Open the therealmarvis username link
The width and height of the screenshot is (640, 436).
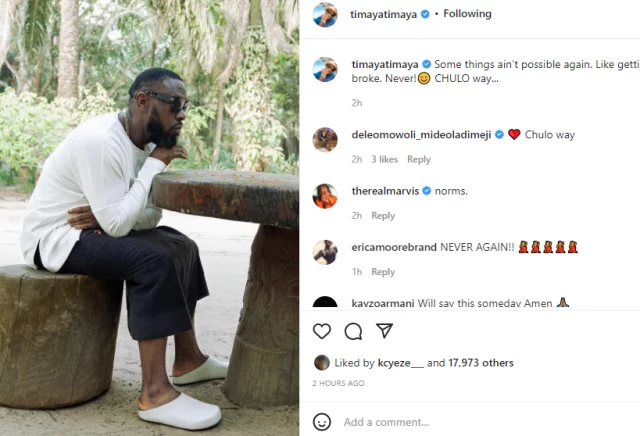[x=385, y=191]
